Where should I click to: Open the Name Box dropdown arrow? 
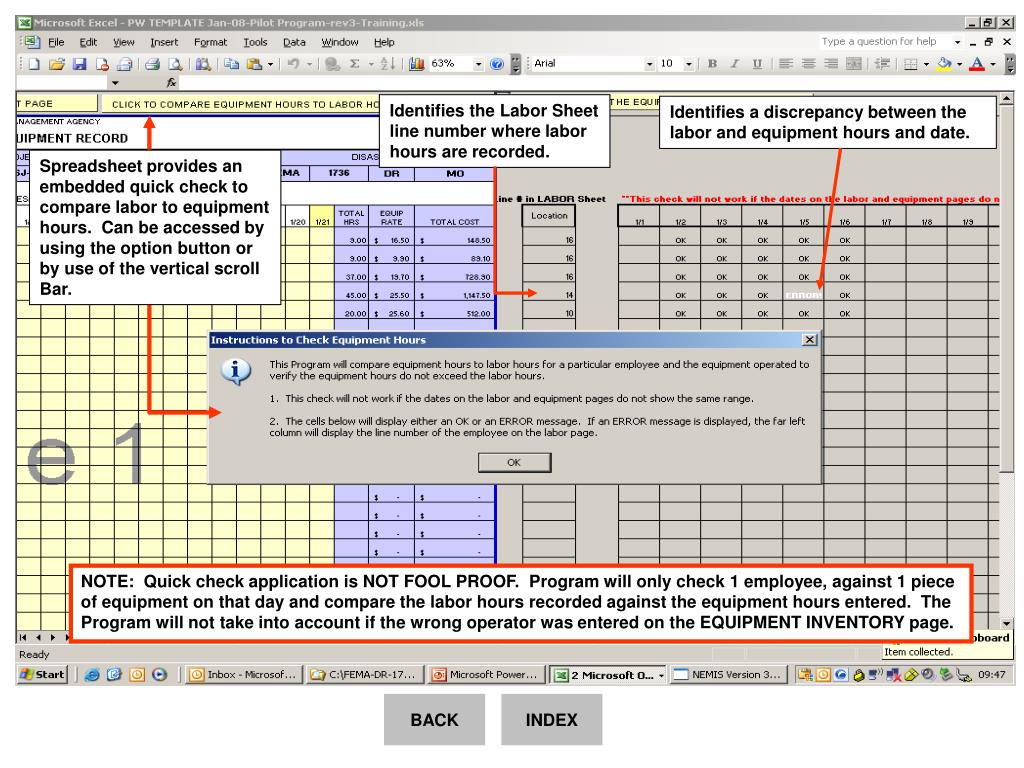point(115,83)
